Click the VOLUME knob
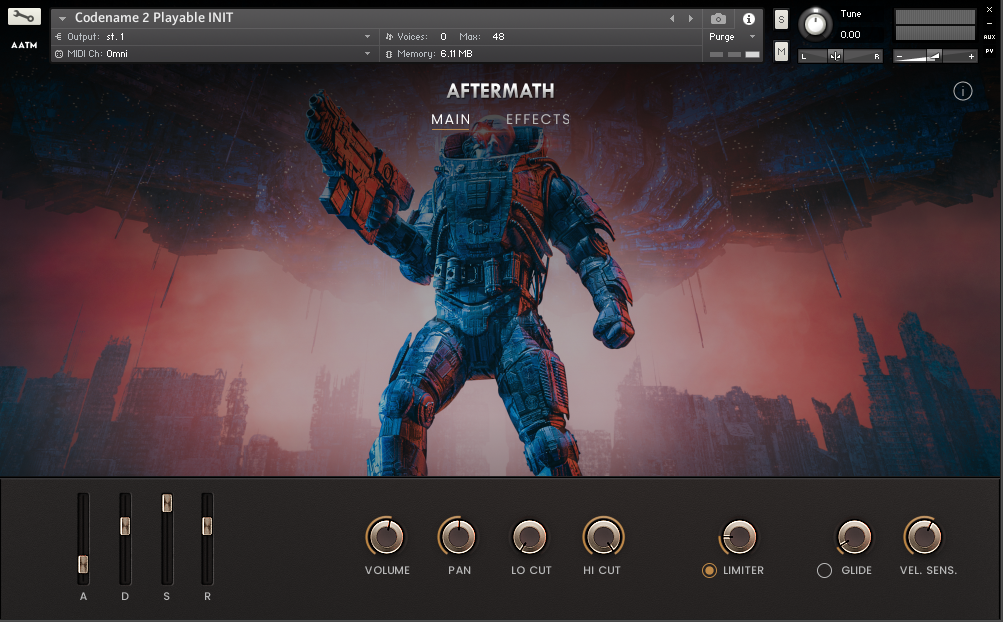Image resolution: width=1003 pixels, height=622 pixels. 386,538
